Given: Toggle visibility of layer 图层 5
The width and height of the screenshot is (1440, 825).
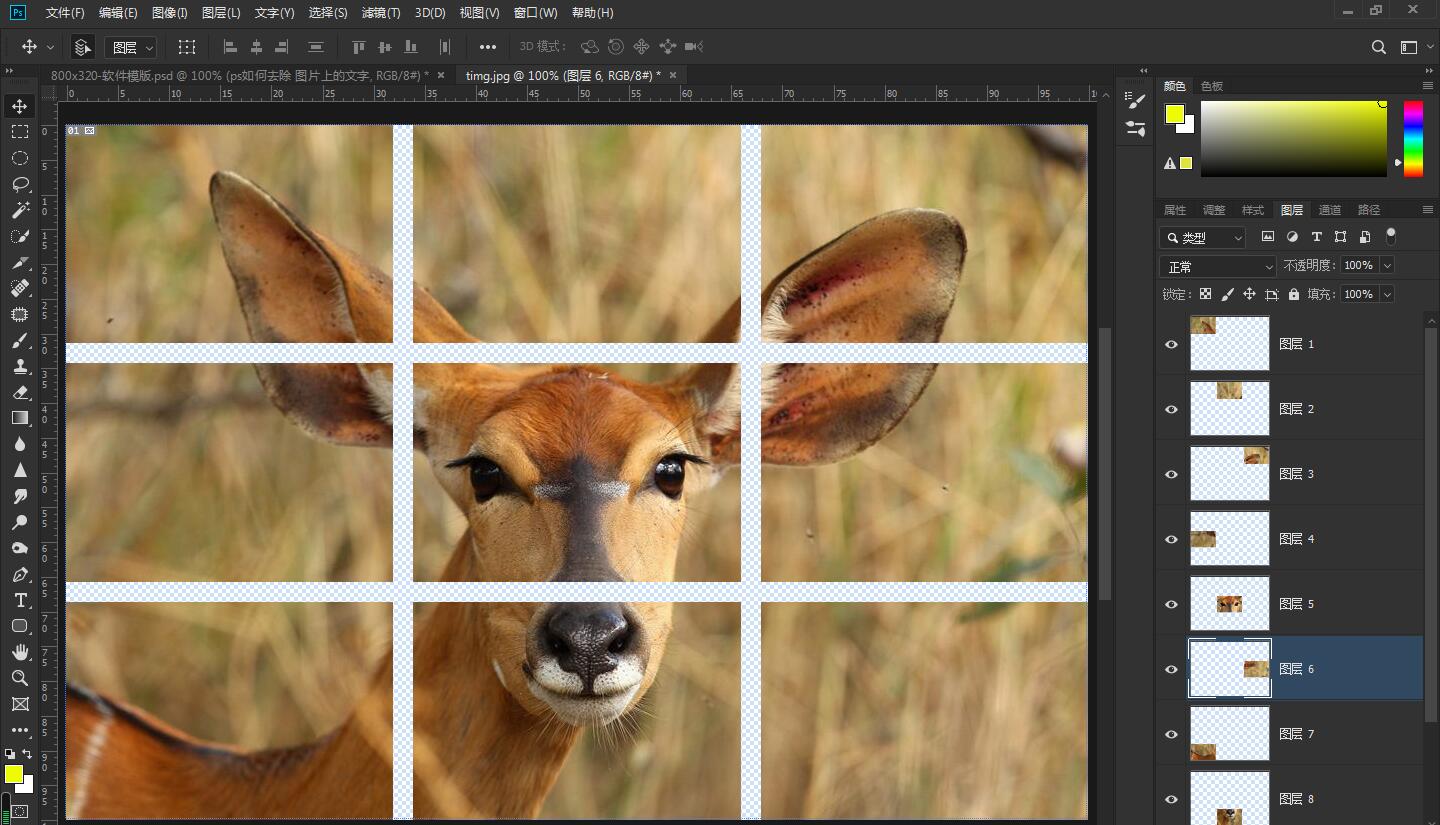Looking at the screenshot, I should 1171,604.
